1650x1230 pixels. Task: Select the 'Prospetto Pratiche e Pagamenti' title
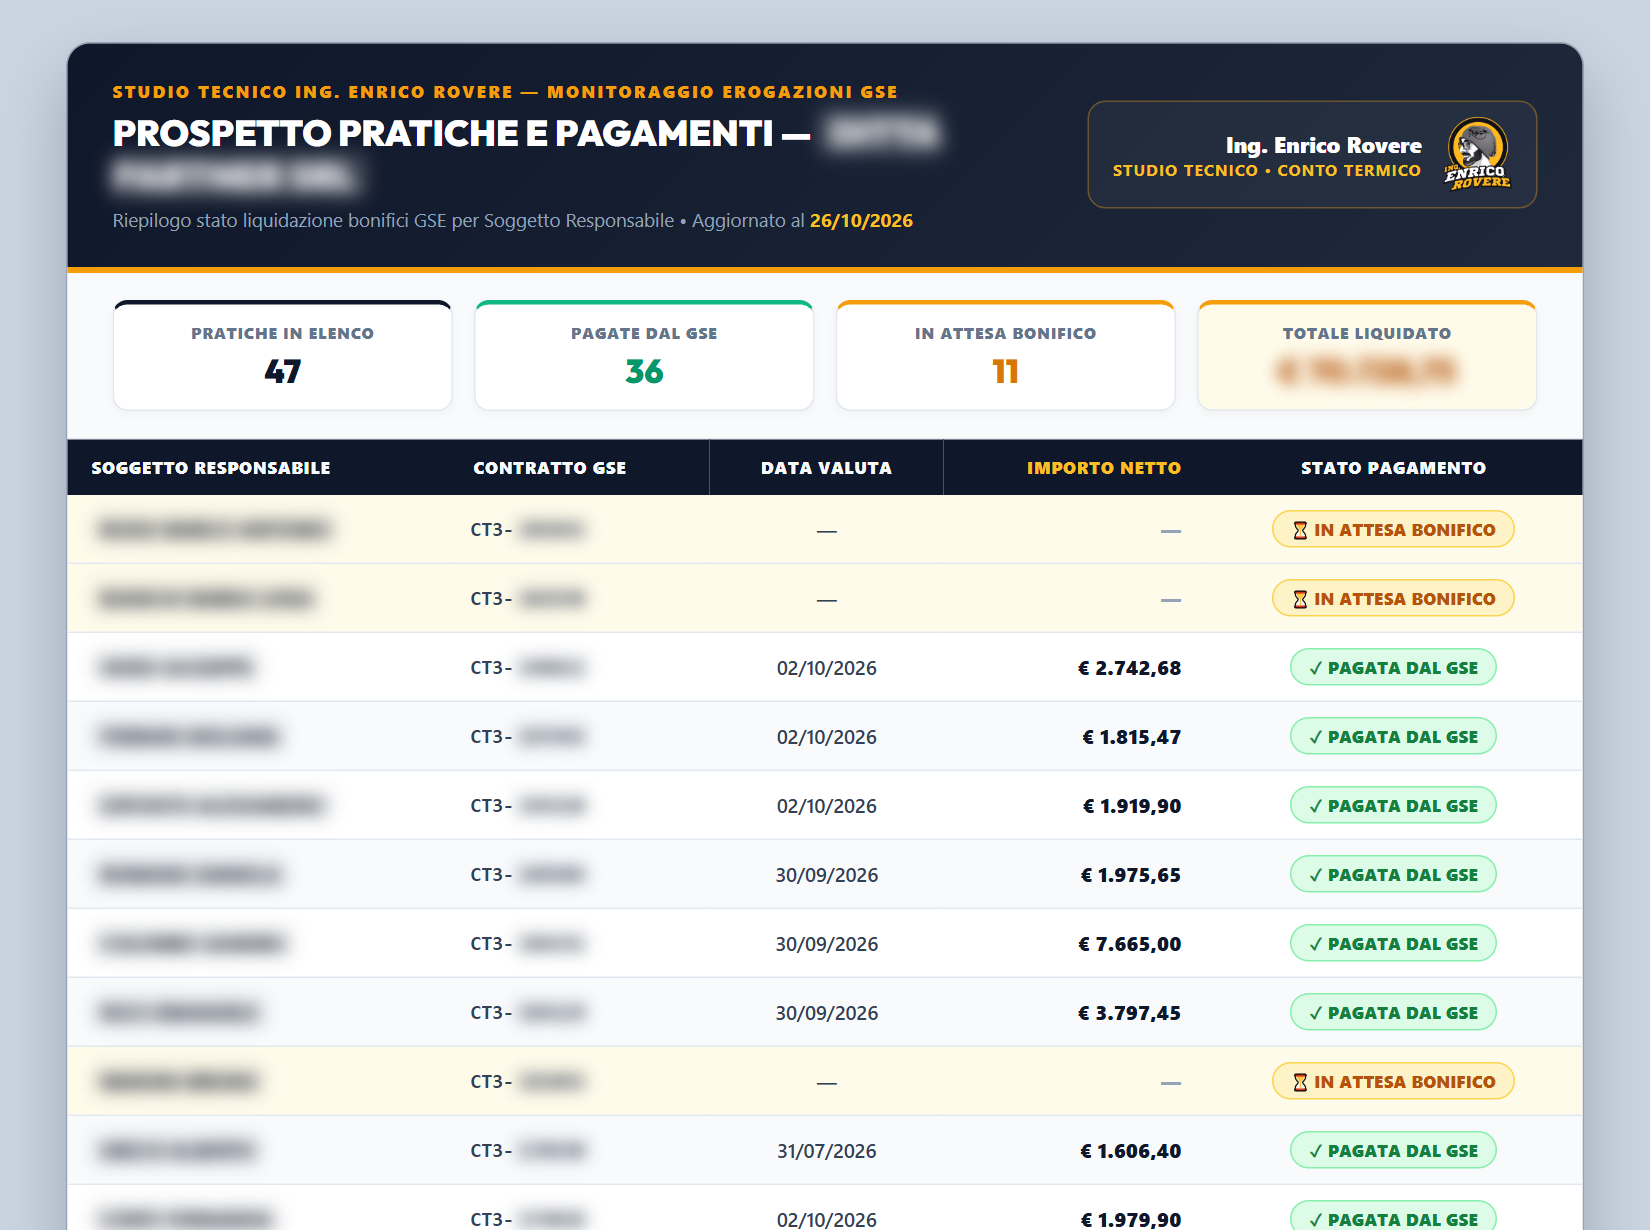(x=443, y=133)
